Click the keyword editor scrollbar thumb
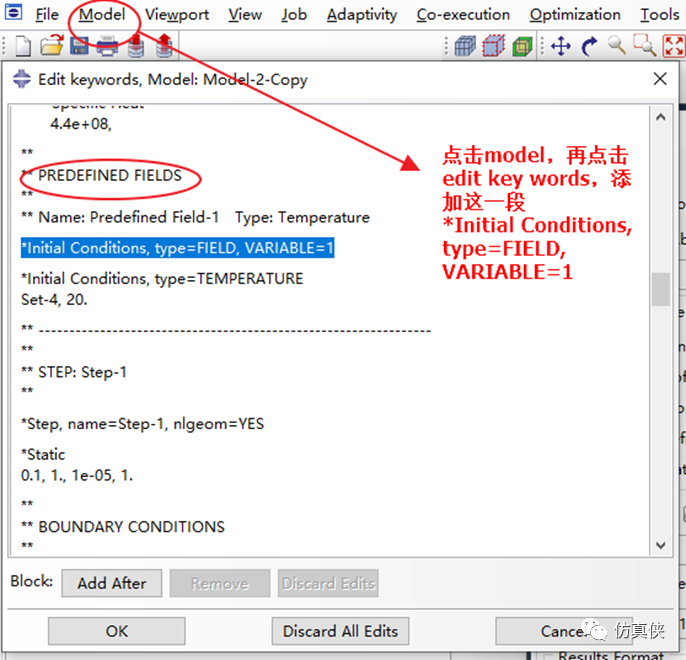This screenshot has height=660, width=686. [x=661, y=290]
